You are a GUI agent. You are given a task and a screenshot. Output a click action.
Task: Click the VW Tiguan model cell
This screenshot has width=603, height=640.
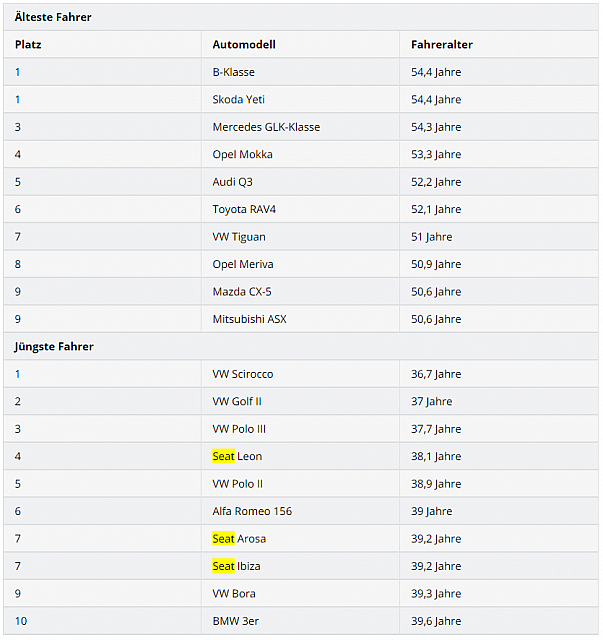point(238,237)
